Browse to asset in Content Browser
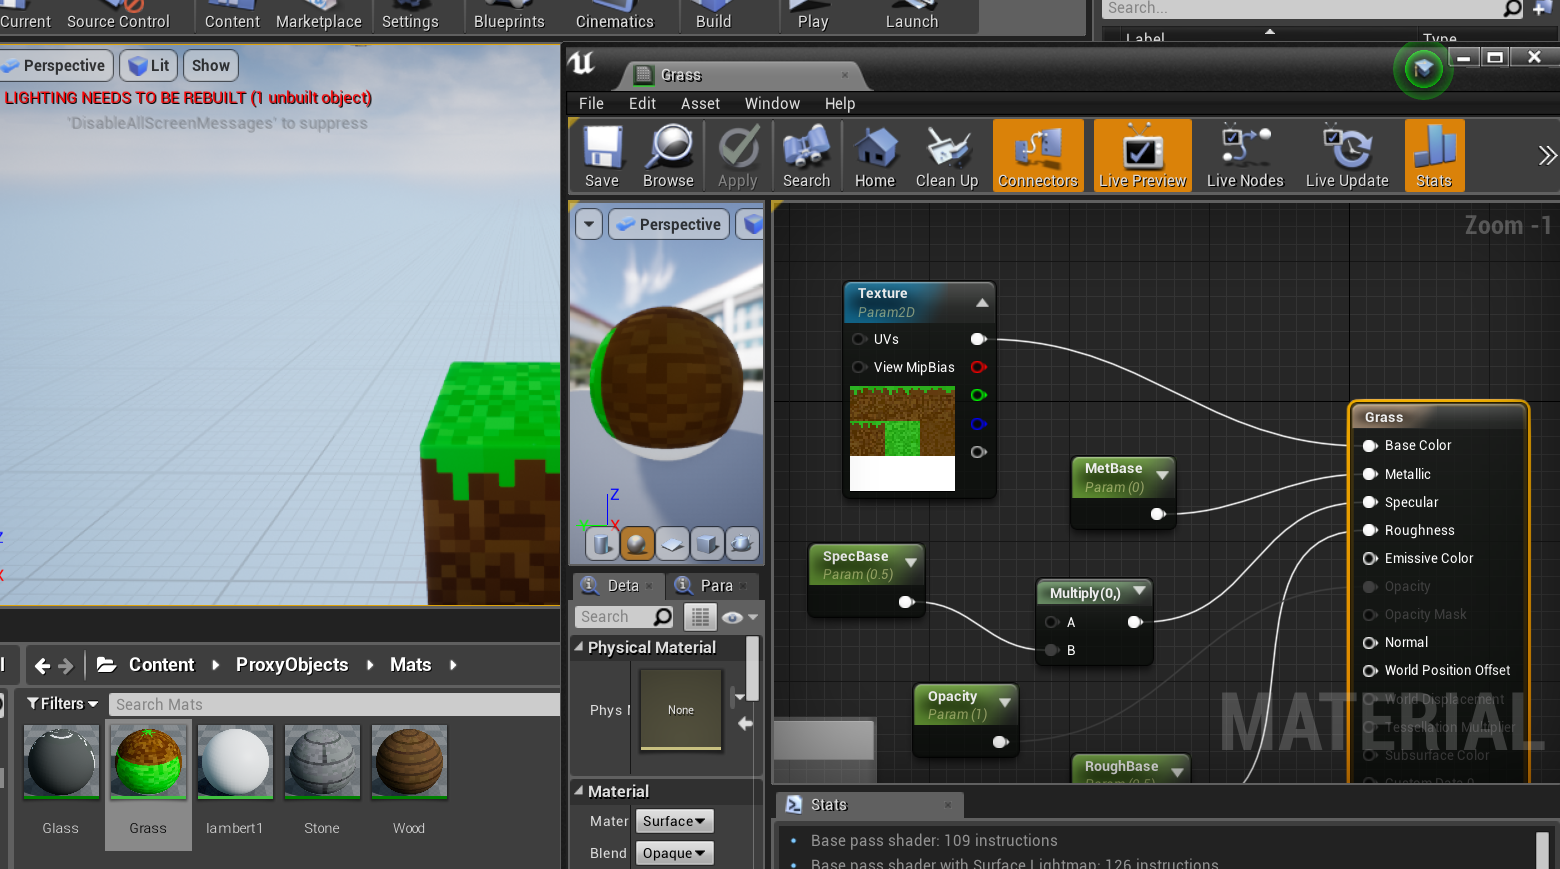The image size is (1560, 869). pyautogui.click(x=668, y=156)
